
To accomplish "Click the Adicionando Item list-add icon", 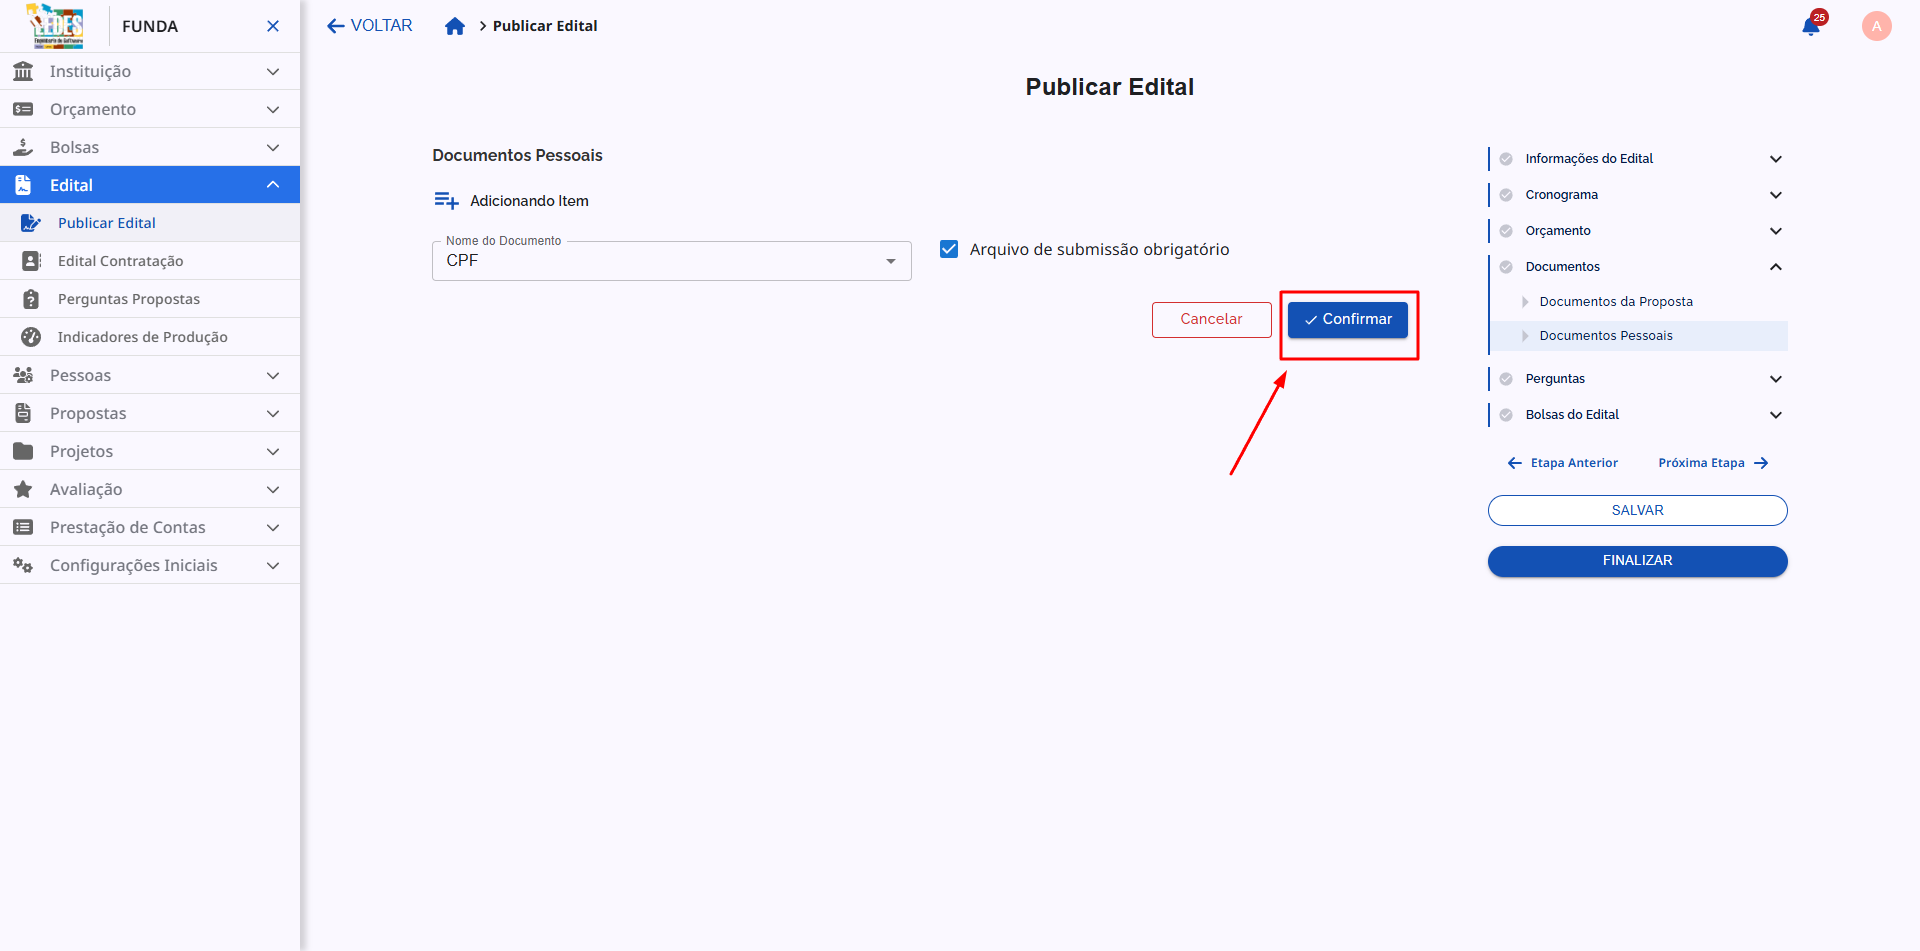I will 446,201.
